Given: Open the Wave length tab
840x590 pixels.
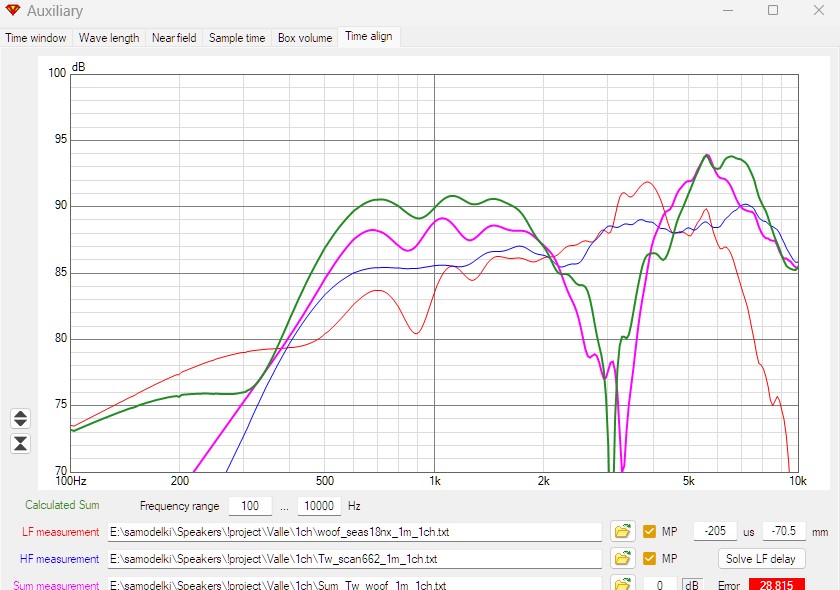Looking at the screenshot, I should click(x=109, y=38).
